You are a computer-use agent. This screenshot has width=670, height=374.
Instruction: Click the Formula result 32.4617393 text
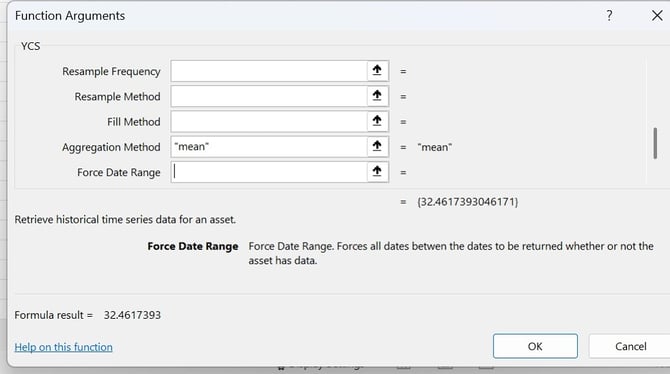(88, 315)
